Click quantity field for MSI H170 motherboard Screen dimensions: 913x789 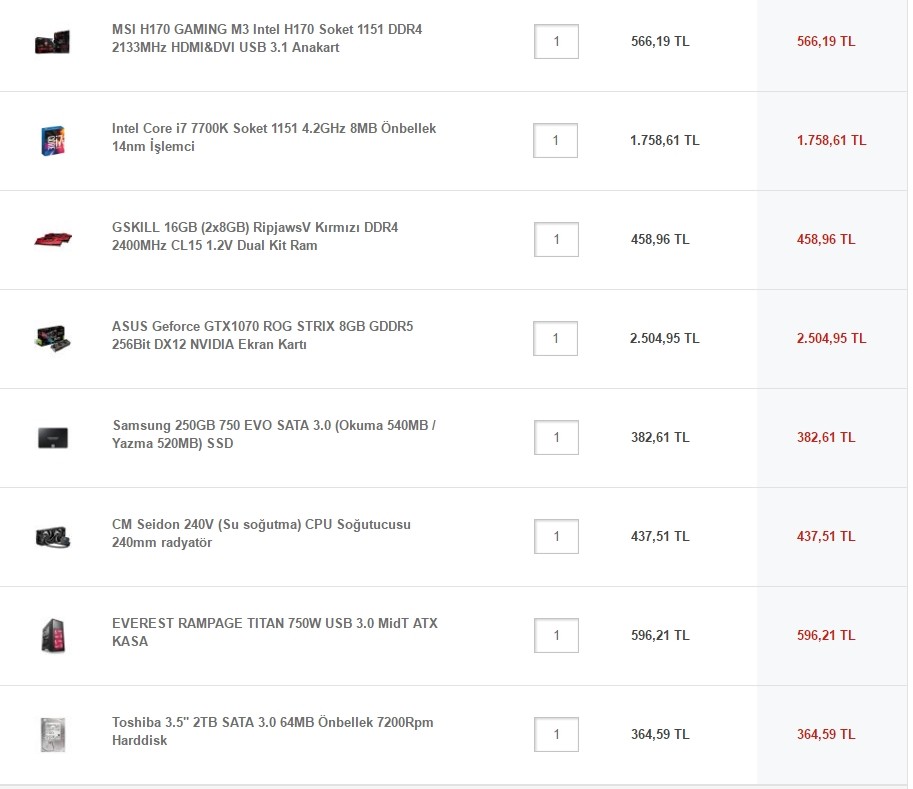(556, 42)
